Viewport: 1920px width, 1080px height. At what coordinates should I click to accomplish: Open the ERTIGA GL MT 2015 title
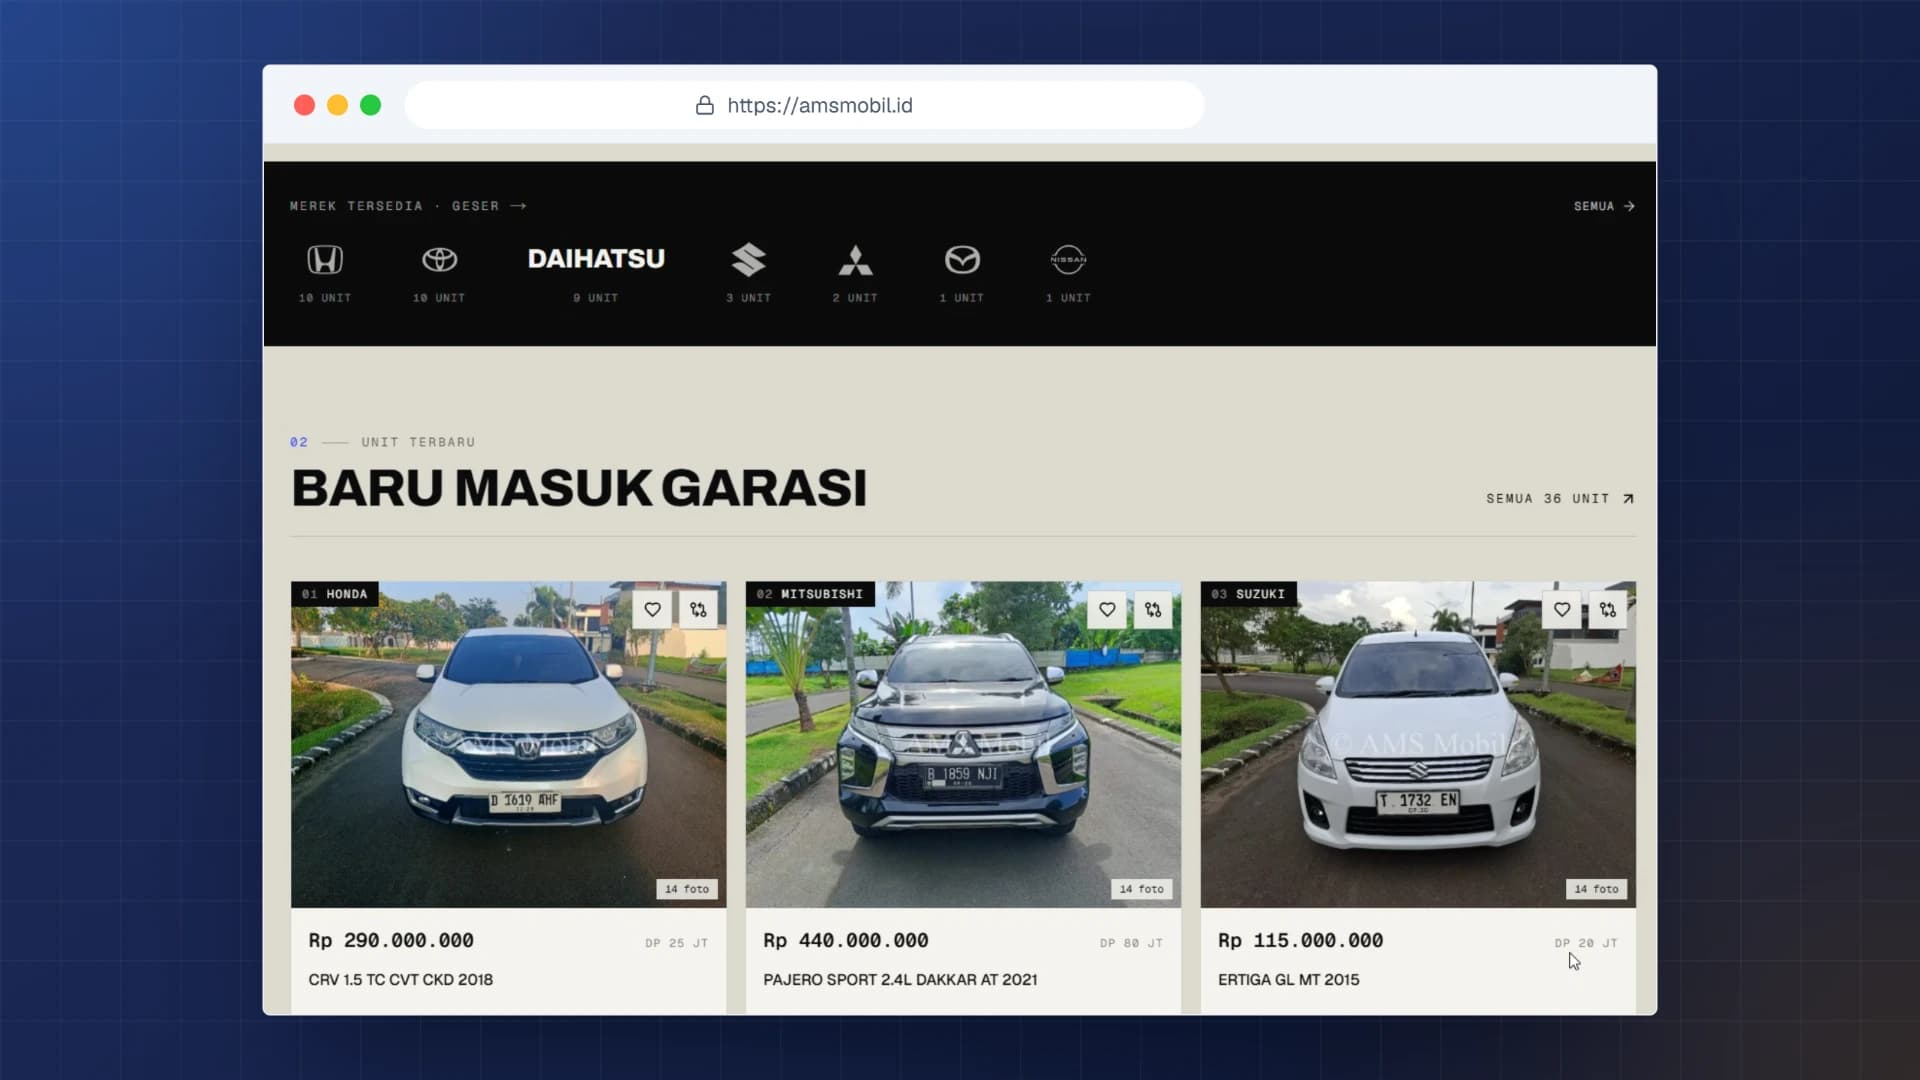point(1288,980)
